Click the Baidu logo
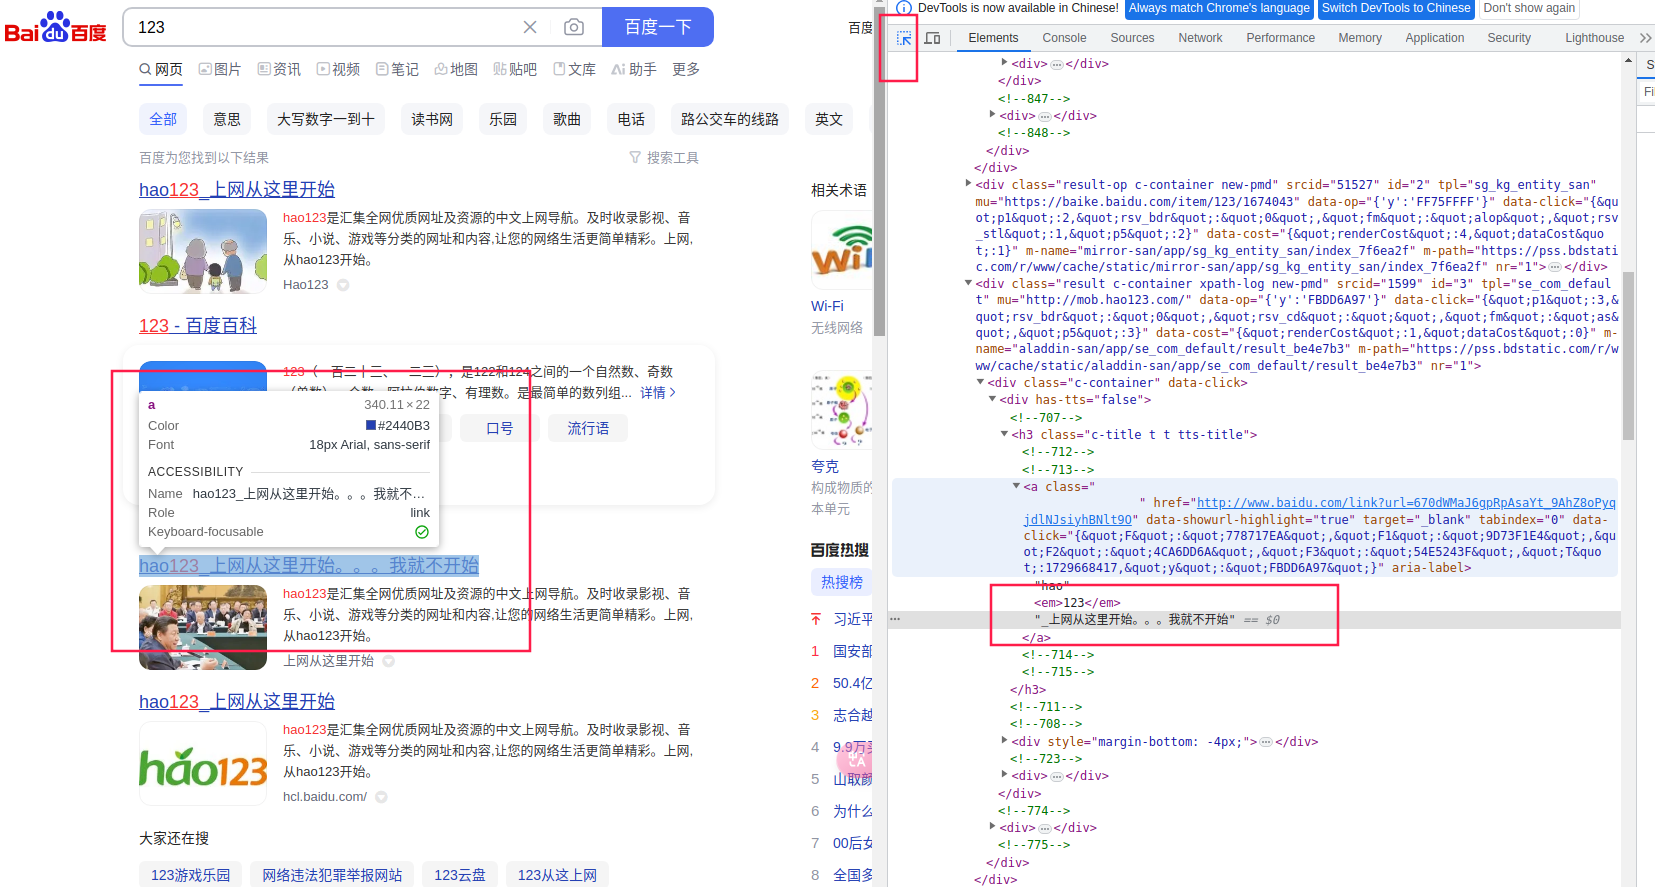 pyautogui.click(x=56, y=27)
